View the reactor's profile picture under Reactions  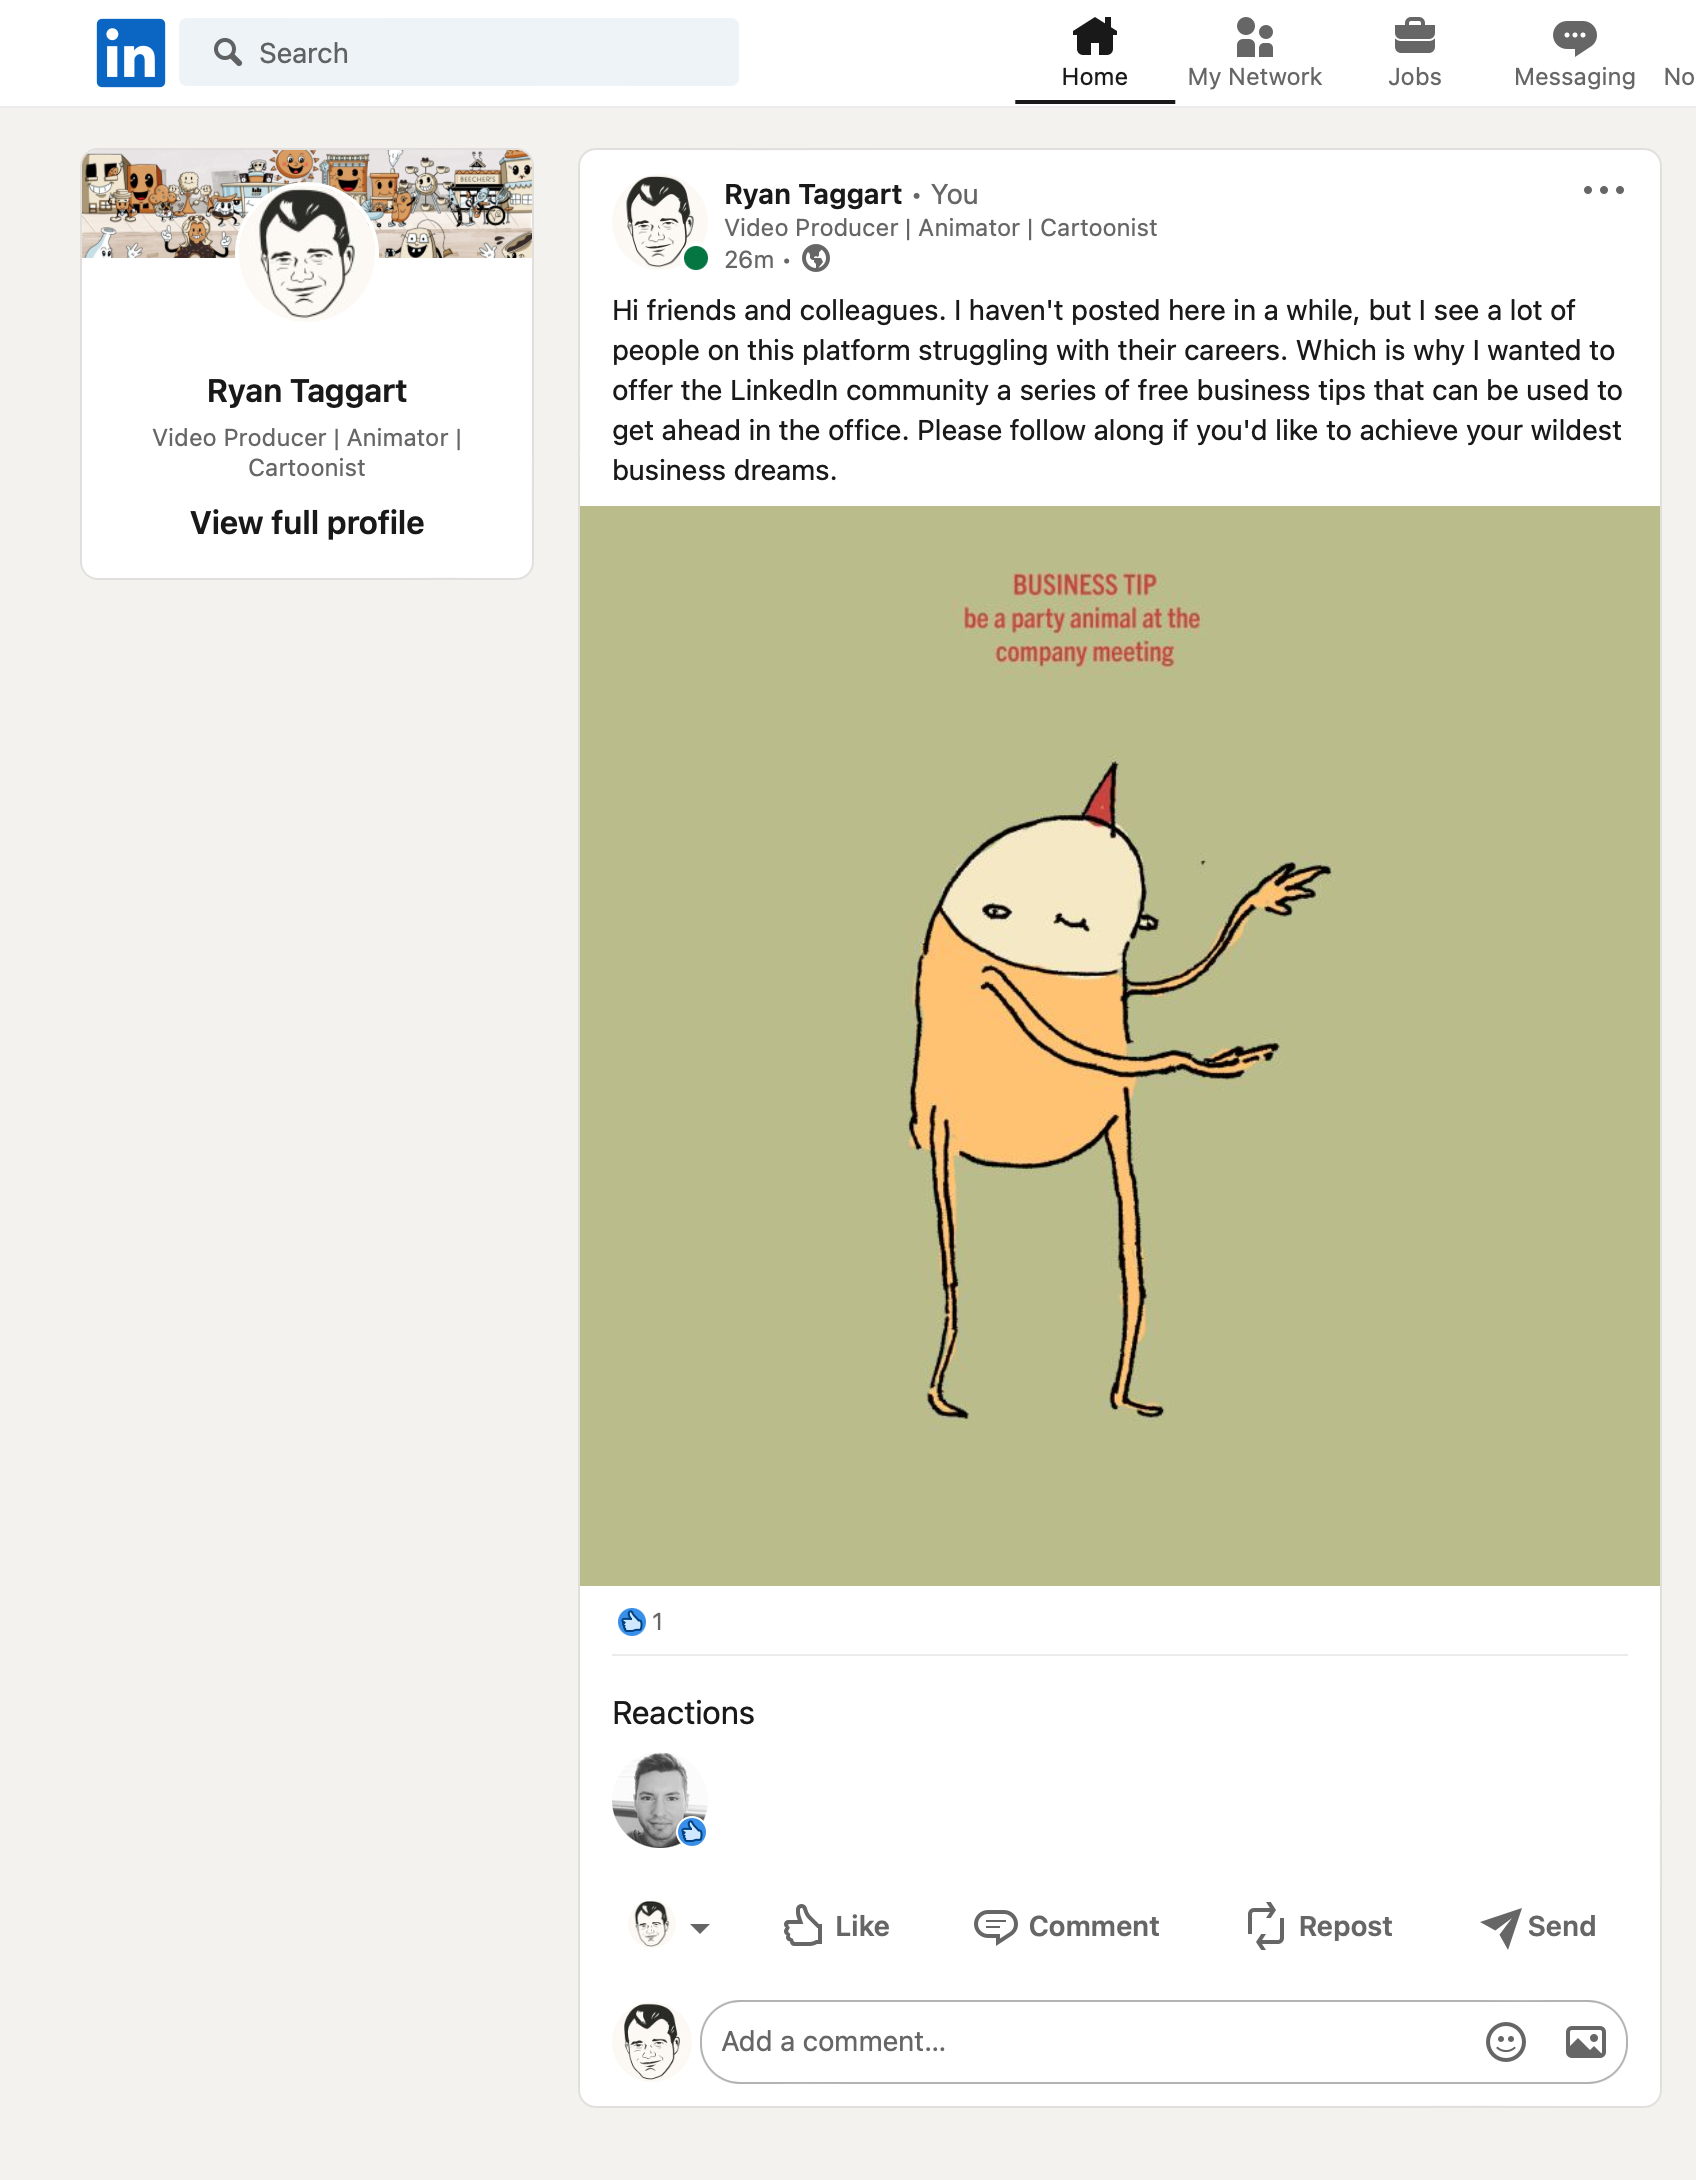click(x=659, y=1800)
